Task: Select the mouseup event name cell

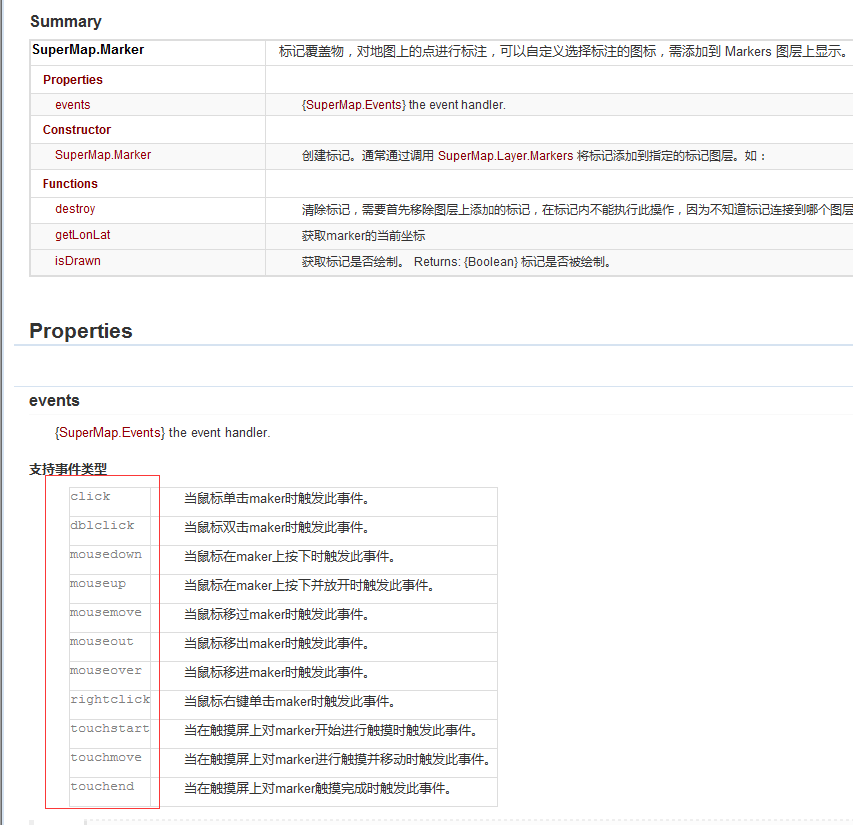Action: [110, 589]
